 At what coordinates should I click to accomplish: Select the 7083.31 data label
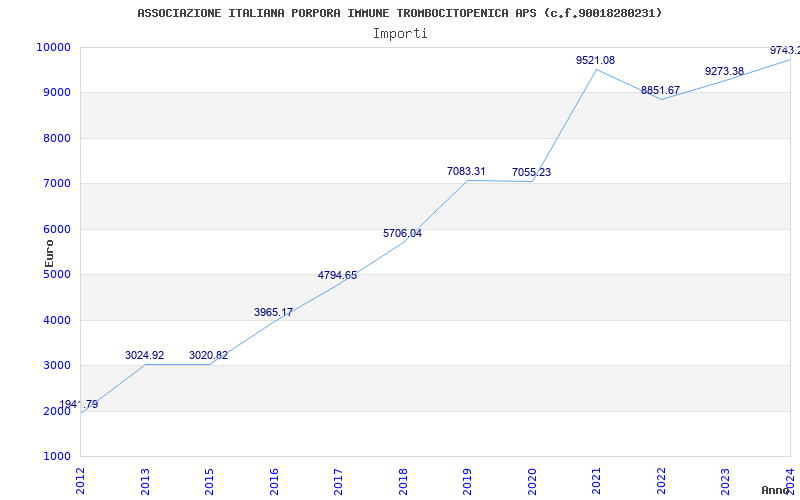[x=466, y=171]
